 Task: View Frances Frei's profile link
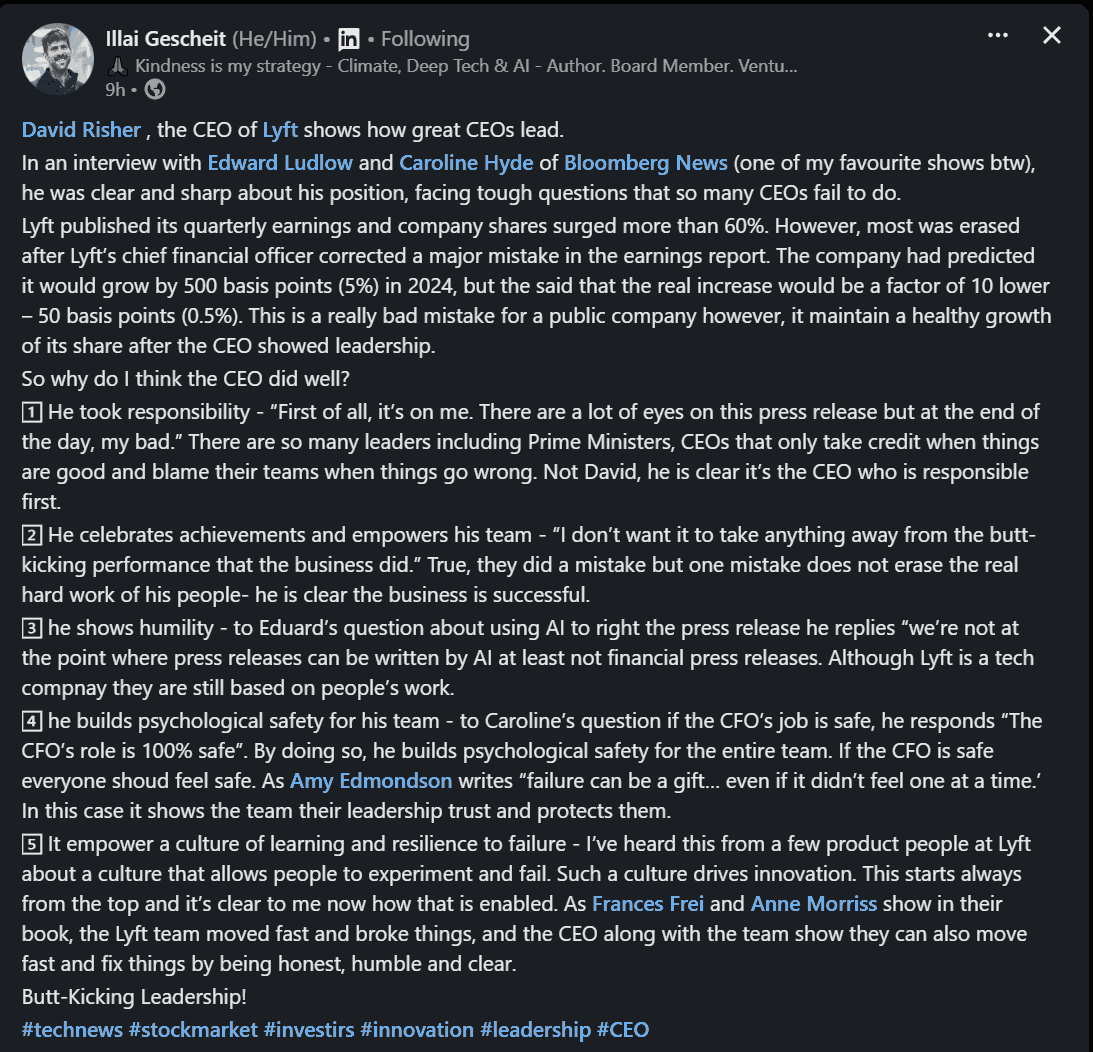coord(648,904)
